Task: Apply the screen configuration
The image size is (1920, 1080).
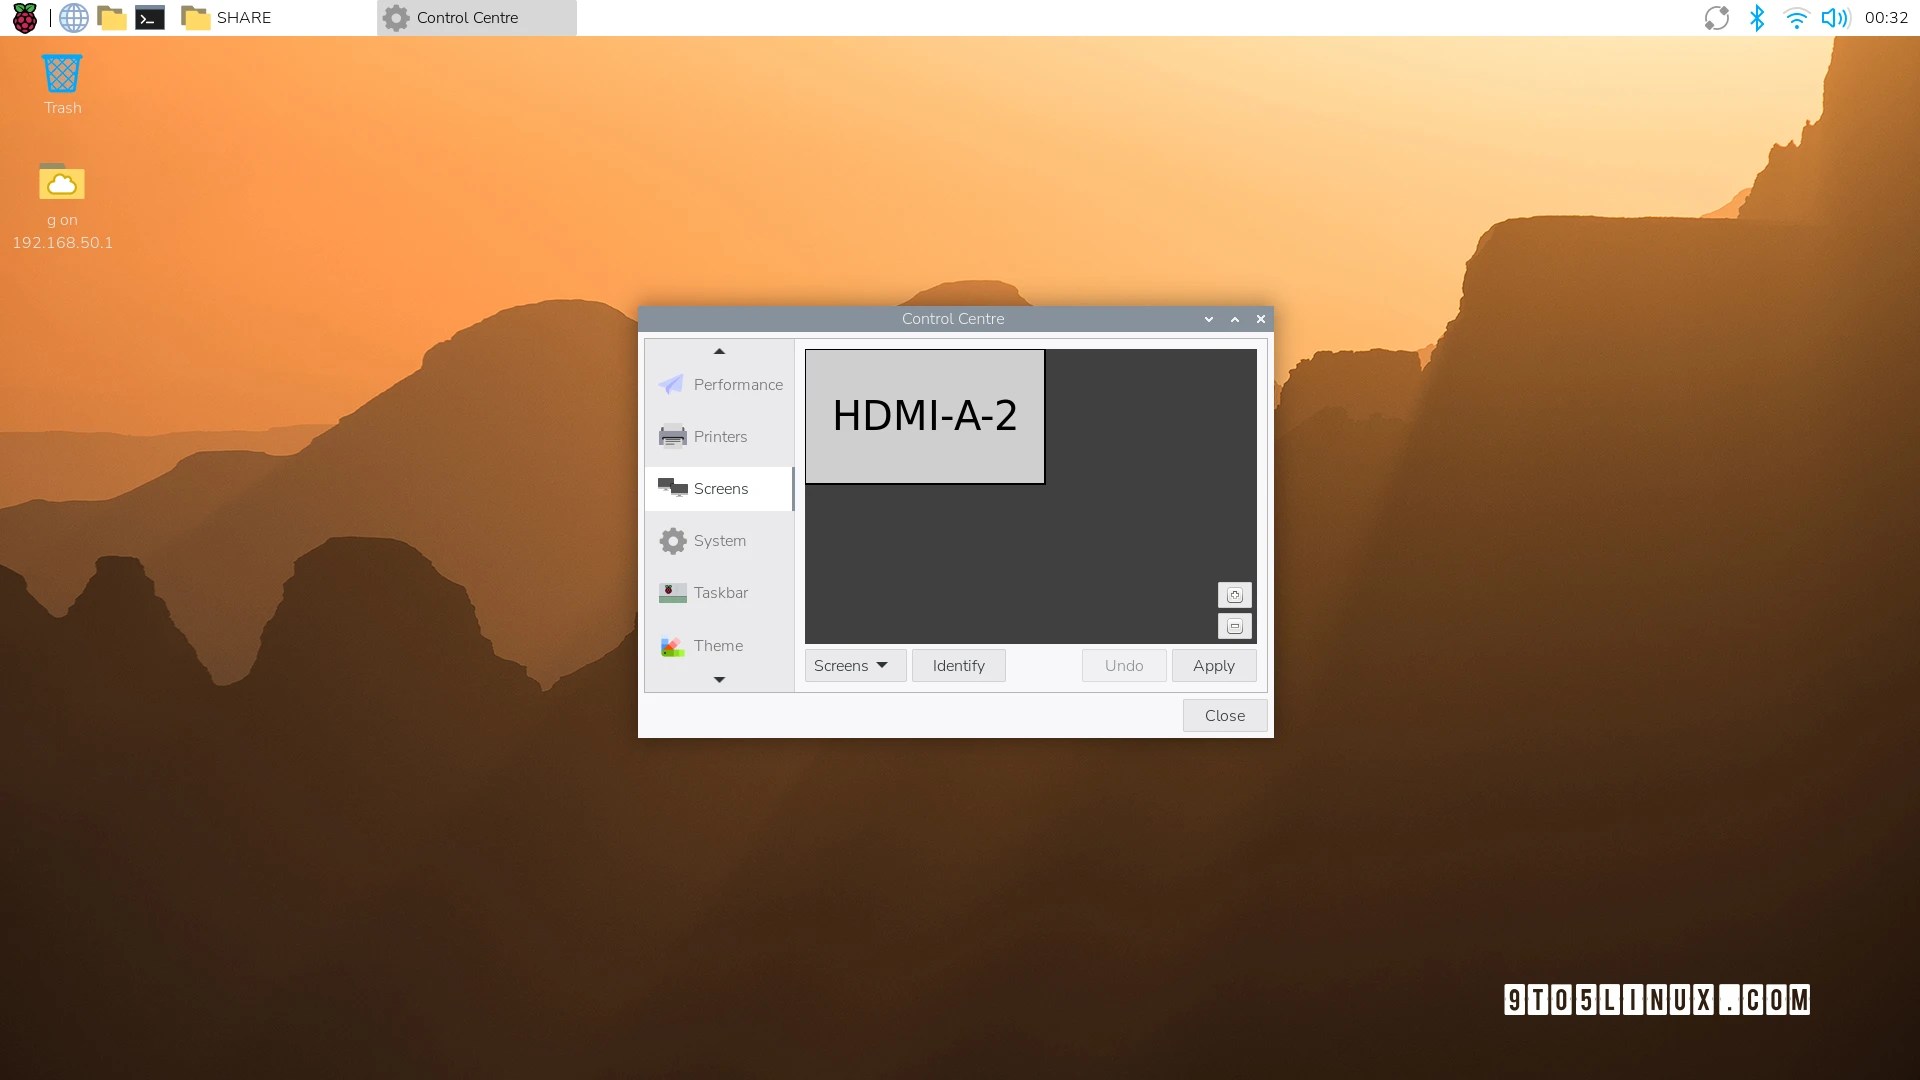Action: (1213, 666)
